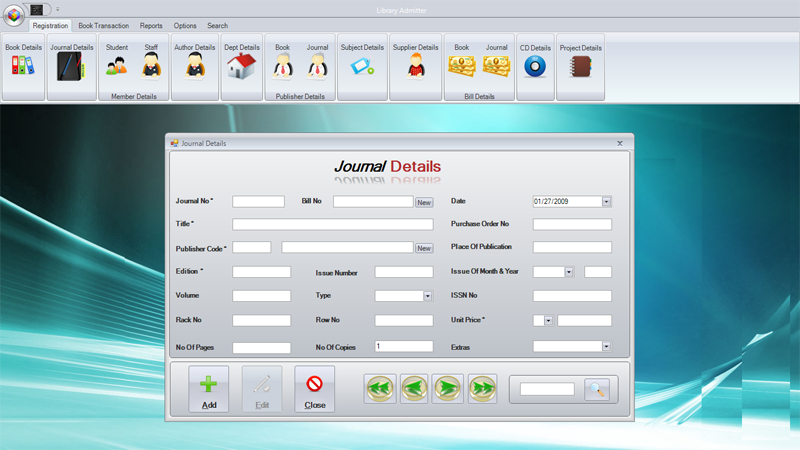Image resolution: width=800 pixels, height=450 pixels.
Task: Click the magnifier search button
Action: [596, 389]
